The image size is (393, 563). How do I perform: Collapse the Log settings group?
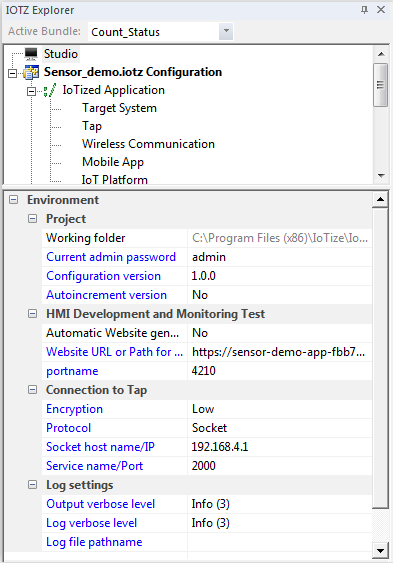pos(32,485)
